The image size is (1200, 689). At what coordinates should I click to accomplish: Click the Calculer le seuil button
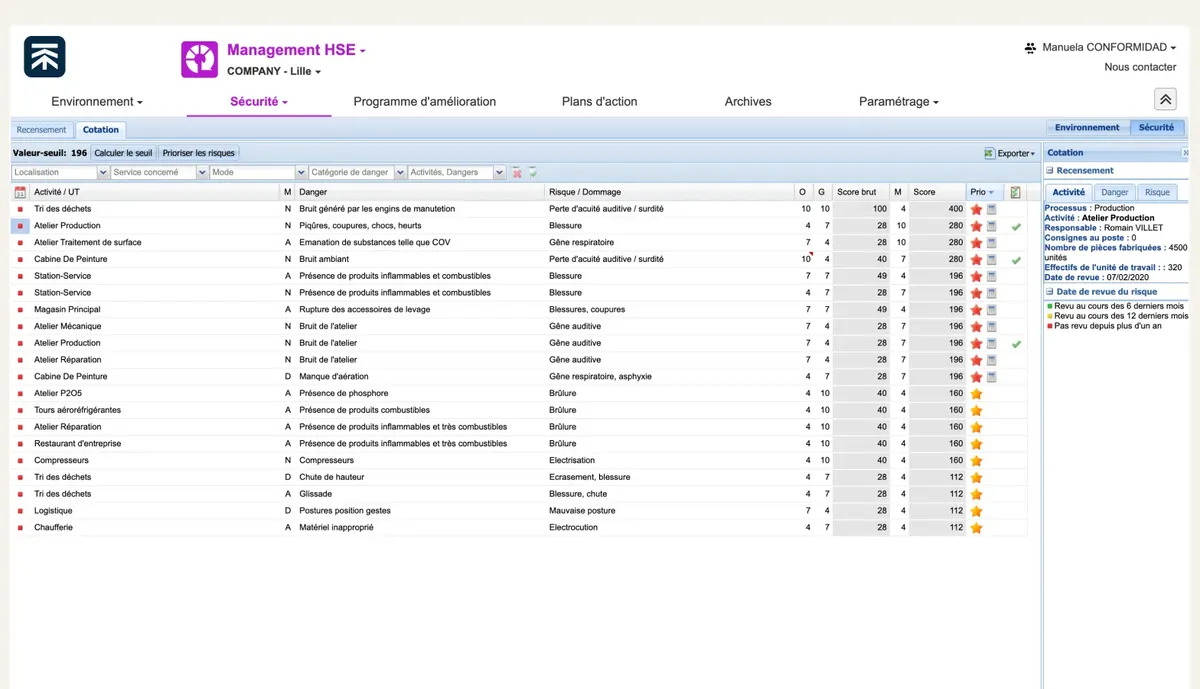(123, 153)
